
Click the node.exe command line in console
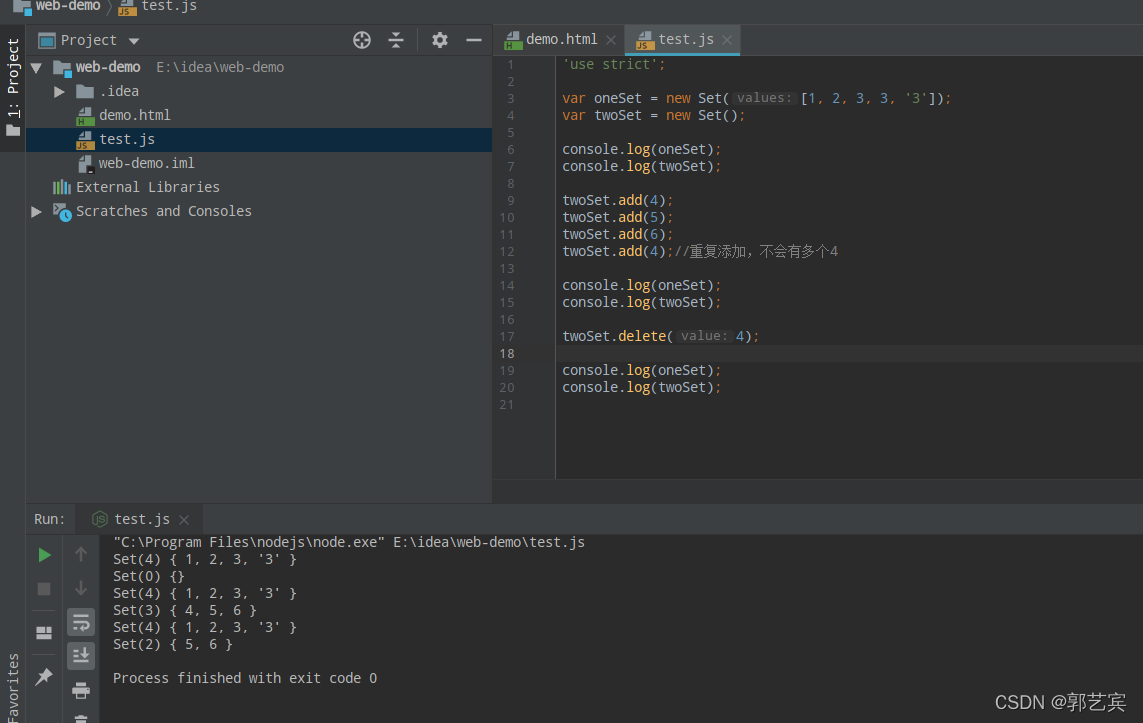pyautogui.click(x=348, y=542)
